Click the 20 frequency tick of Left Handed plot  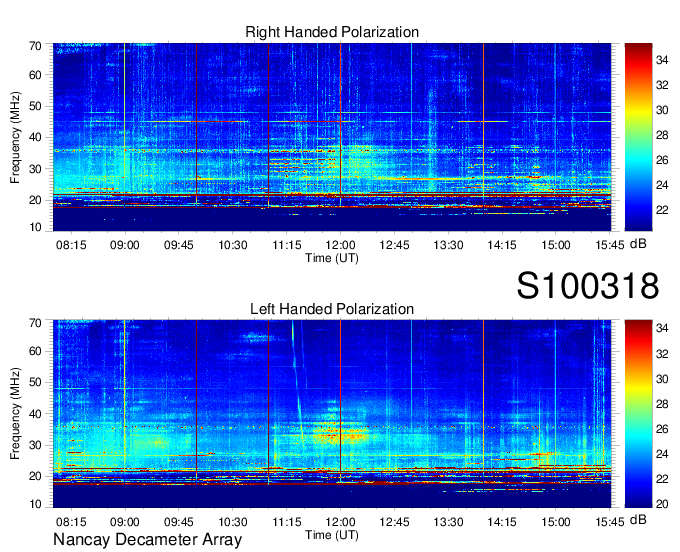(x=35, y=476)
